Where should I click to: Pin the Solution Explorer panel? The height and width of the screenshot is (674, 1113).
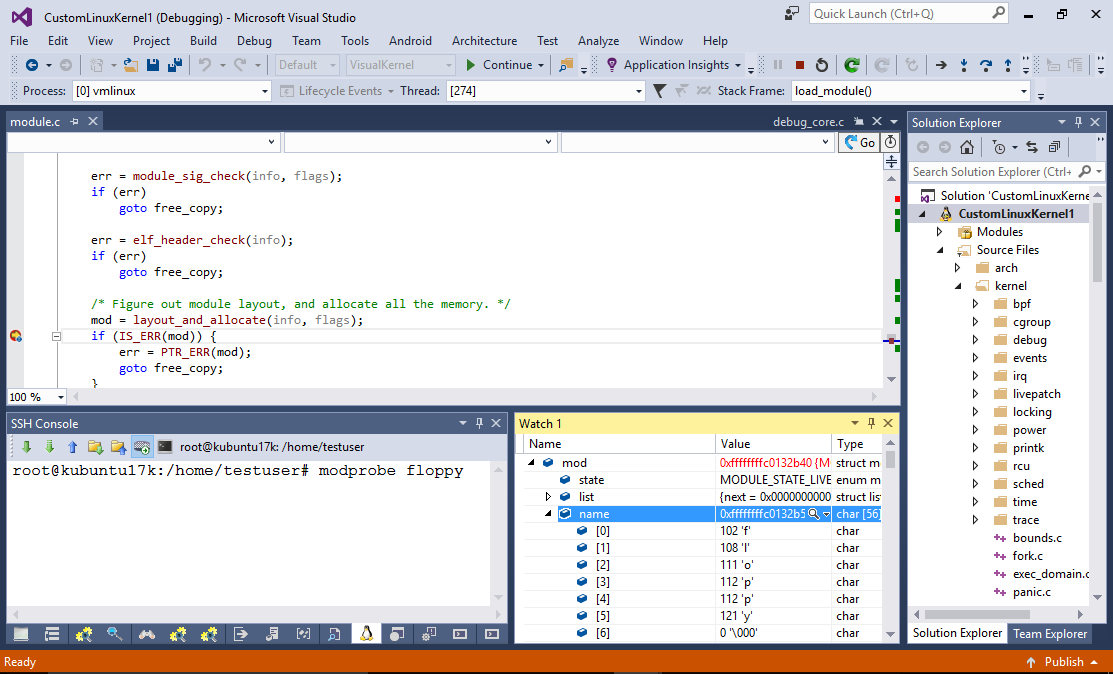1078,122
